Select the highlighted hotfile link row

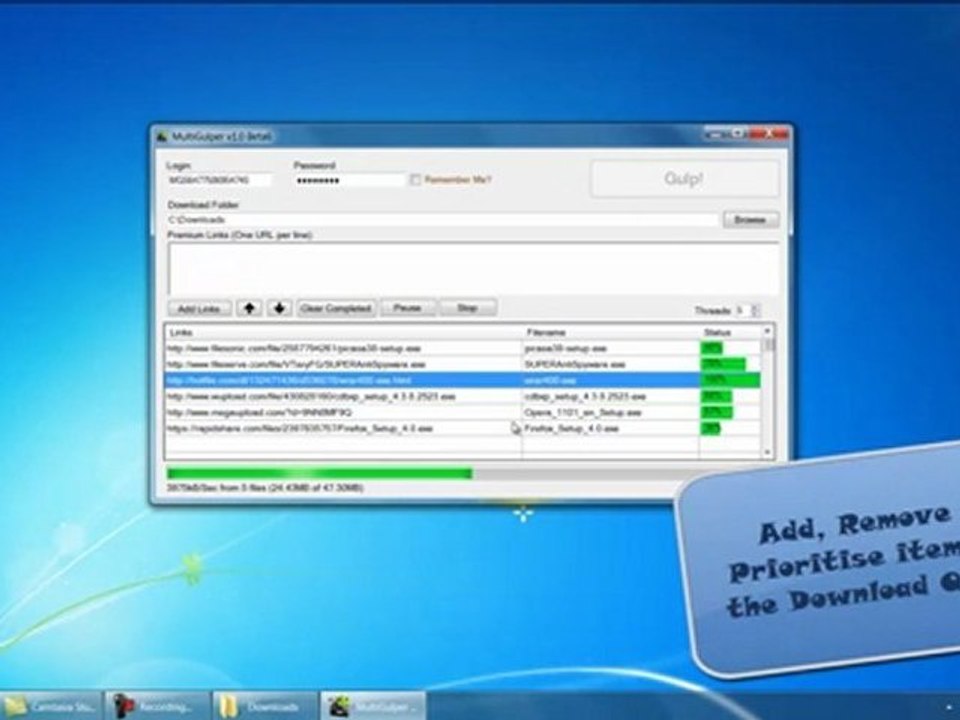pos(463,380)
